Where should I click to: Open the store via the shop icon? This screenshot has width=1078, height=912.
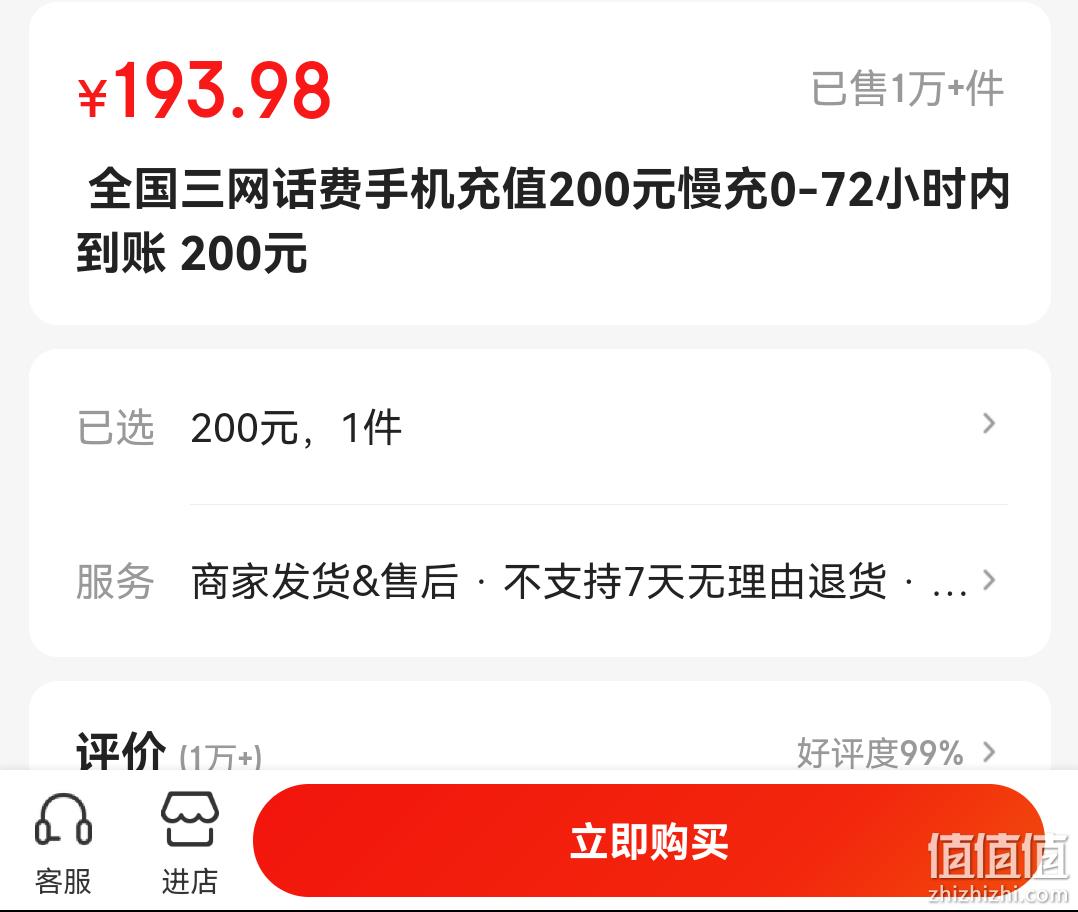click(x=190, y=819)
